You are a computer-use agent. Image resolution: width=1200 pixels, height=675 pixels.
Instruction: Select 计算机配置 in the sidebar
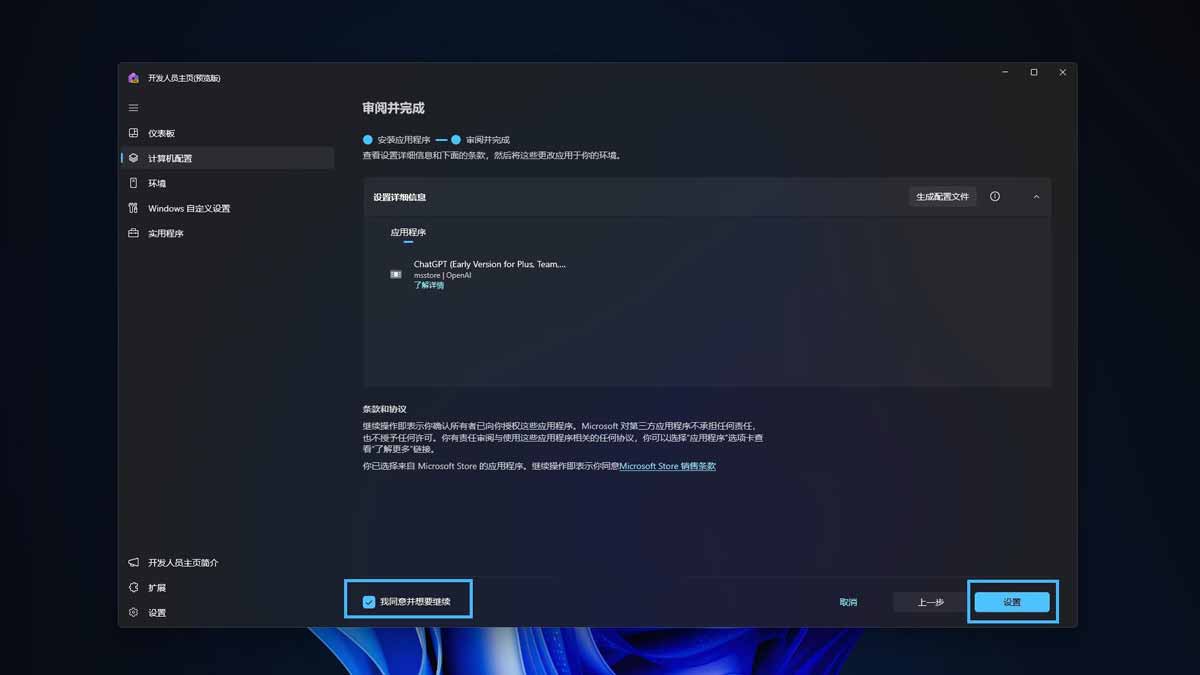[170, 158]
